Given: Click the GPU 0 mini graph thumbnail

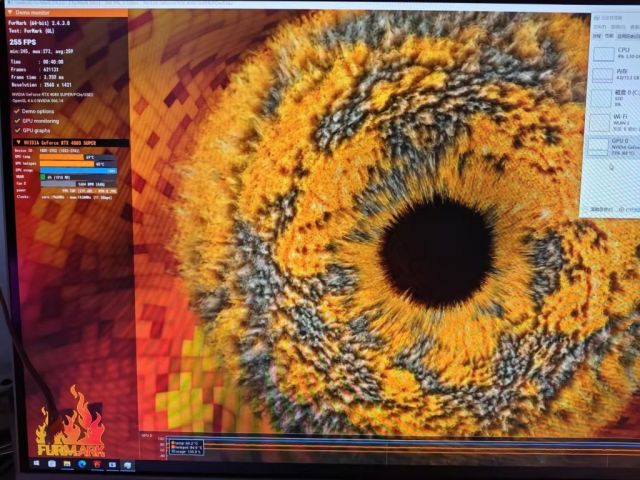Looking at the screenshot, I should [598, 147].
